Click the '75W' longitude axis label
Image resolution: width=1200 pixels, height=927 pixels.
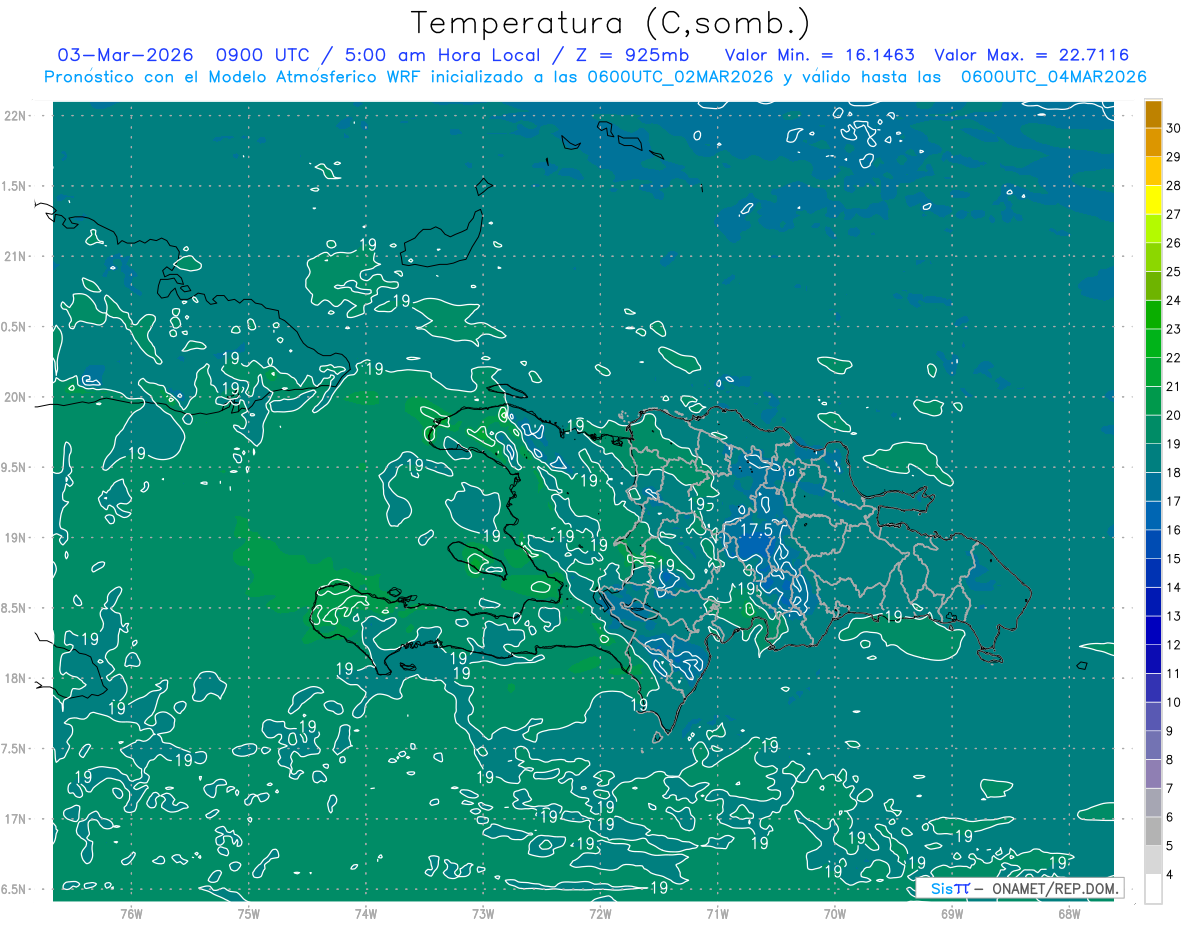point(248,913)
